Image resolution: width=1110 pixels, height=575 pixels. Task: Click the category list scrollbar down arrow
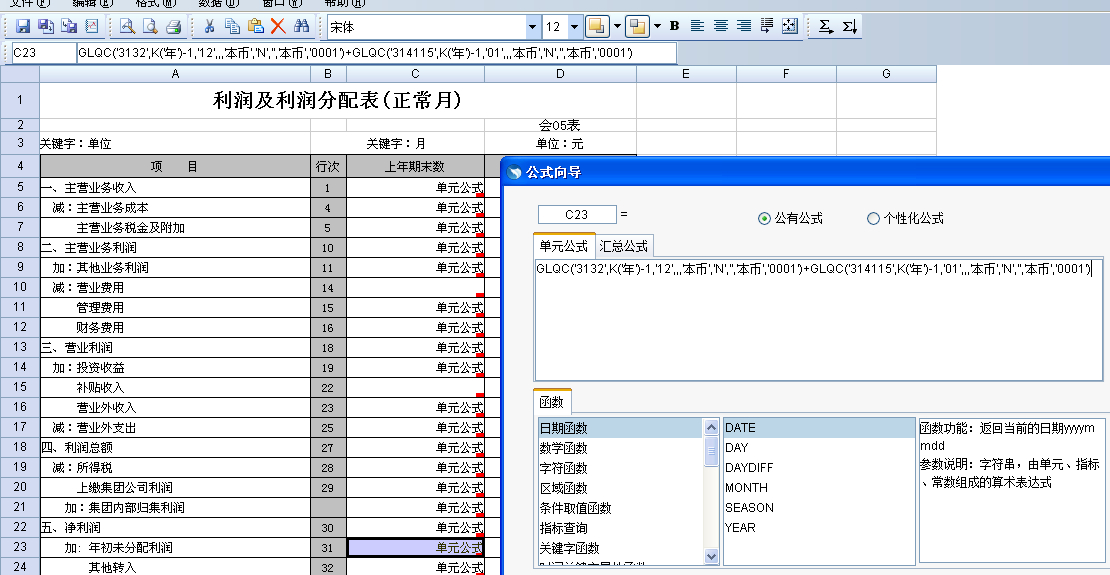coord(711,557)
